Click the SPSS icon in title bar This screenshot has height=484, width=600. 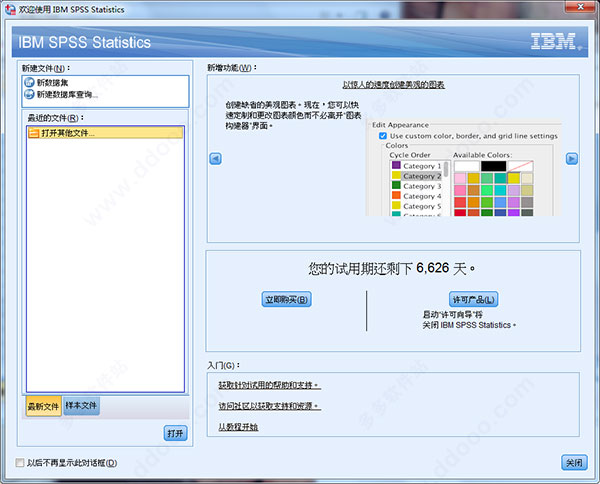(10, 9)
